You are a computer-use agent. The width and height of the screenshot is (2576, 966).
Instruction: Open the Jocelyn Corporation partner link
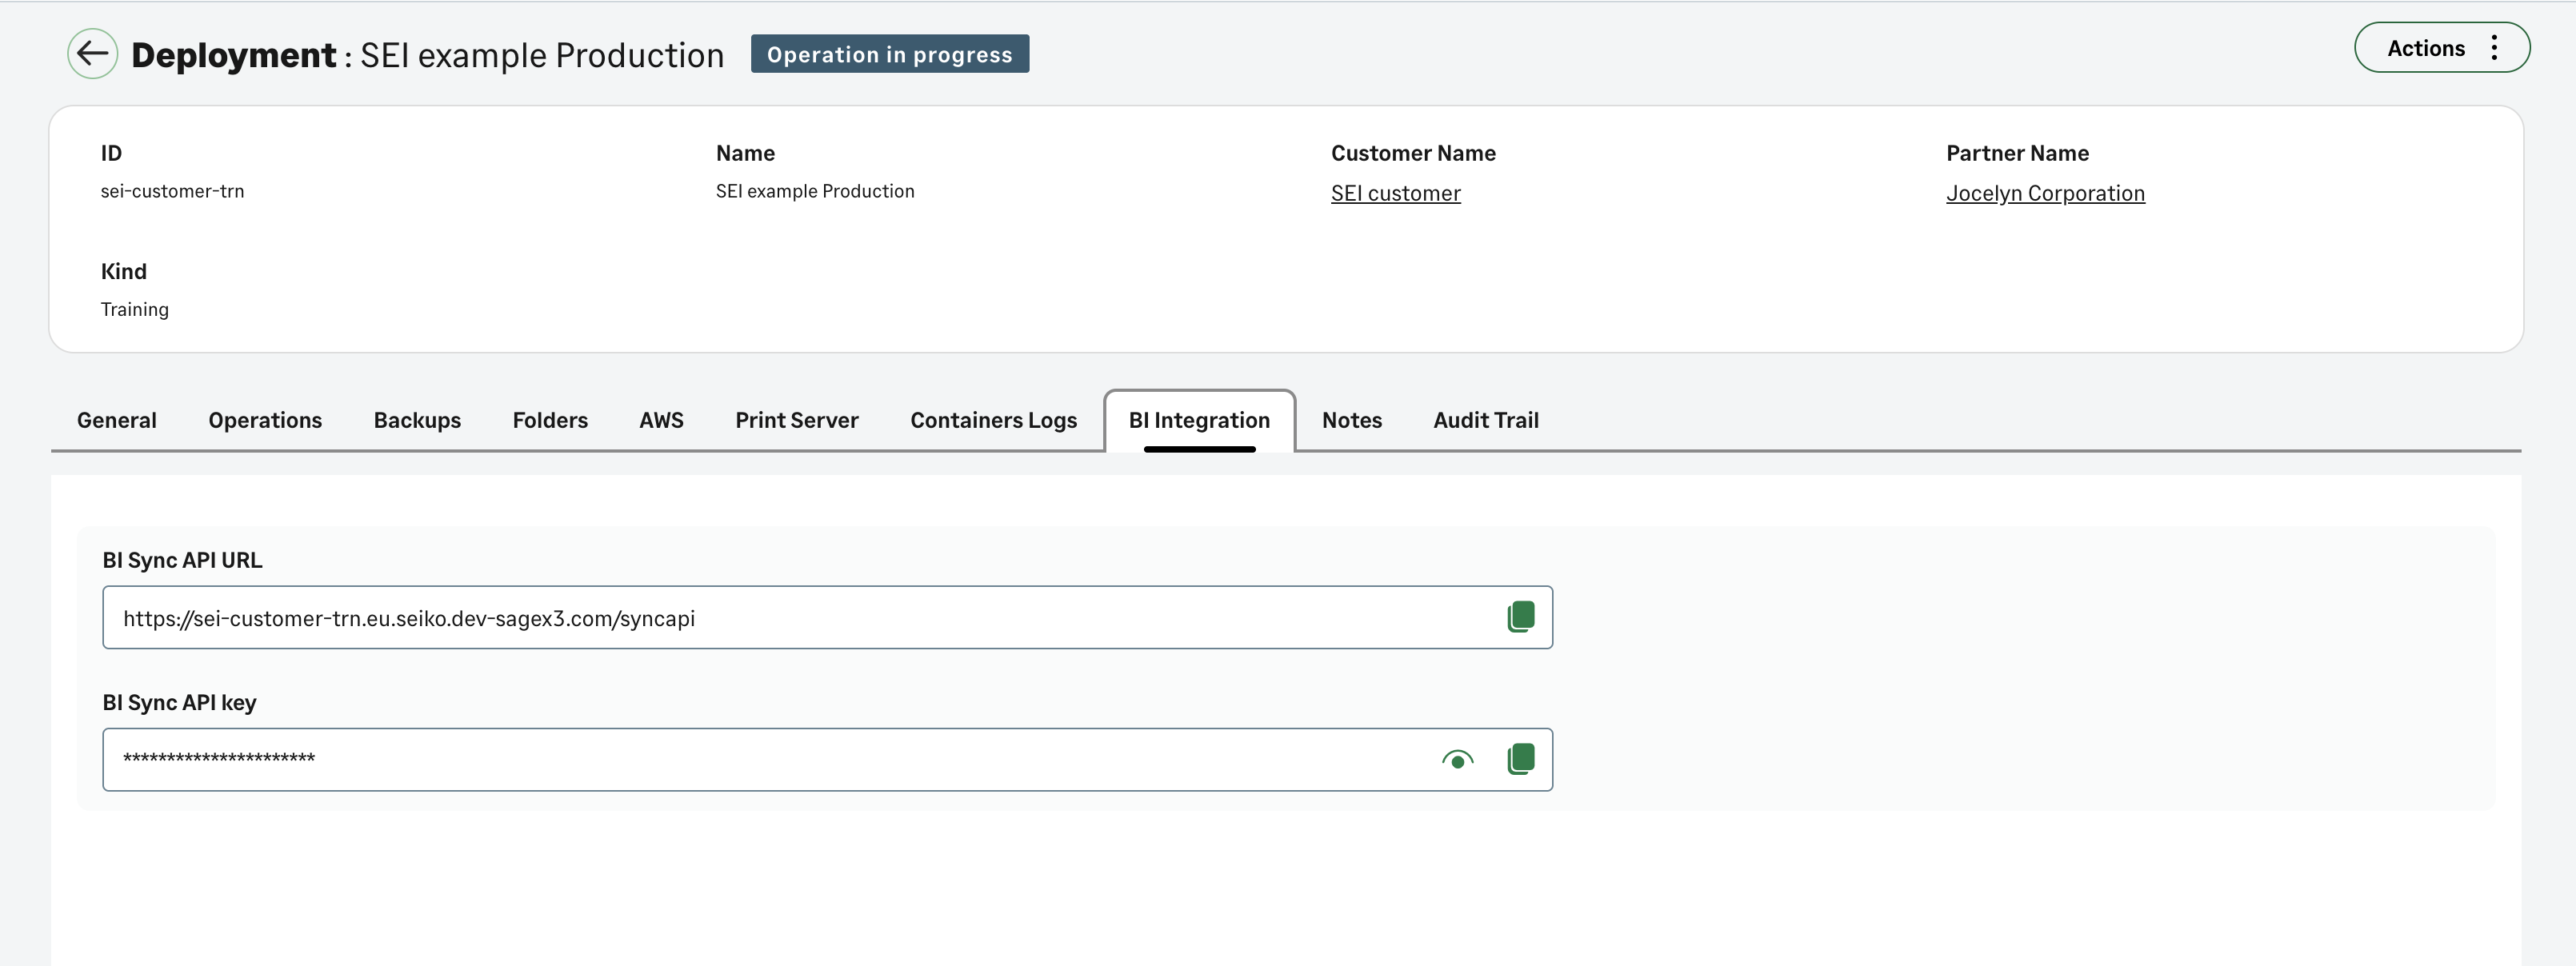point(2045,193)
